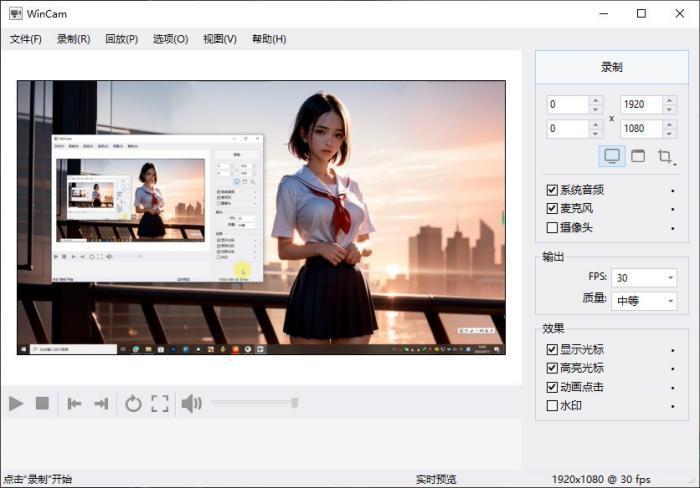Open the 录制(R) menu

pos(73,39)
